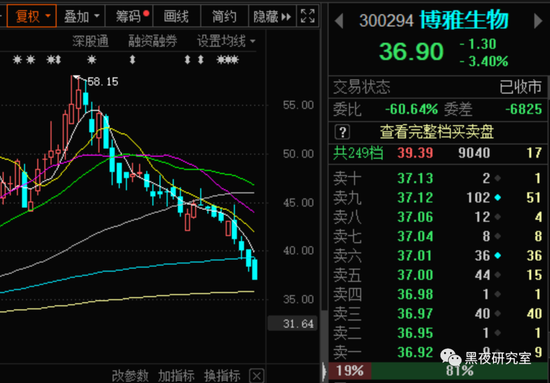Click 卖三 price 36.97
This screenshot has height=383, width=550.
pyautogui.click(x=415, y=314)
